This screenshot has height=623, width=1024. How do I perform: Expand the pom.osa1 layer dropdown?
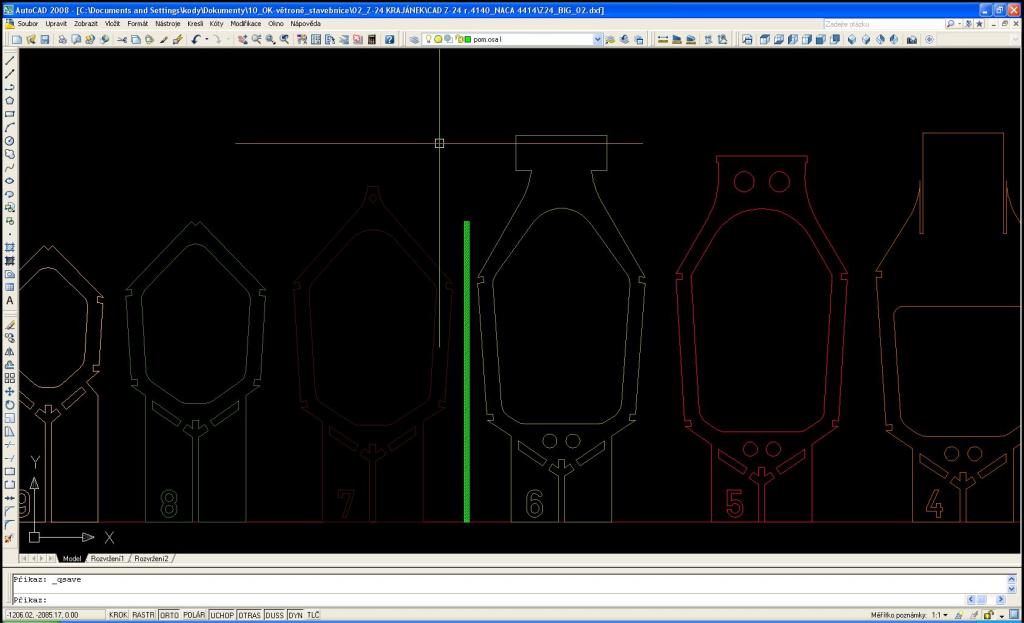[x=598, y=39]
